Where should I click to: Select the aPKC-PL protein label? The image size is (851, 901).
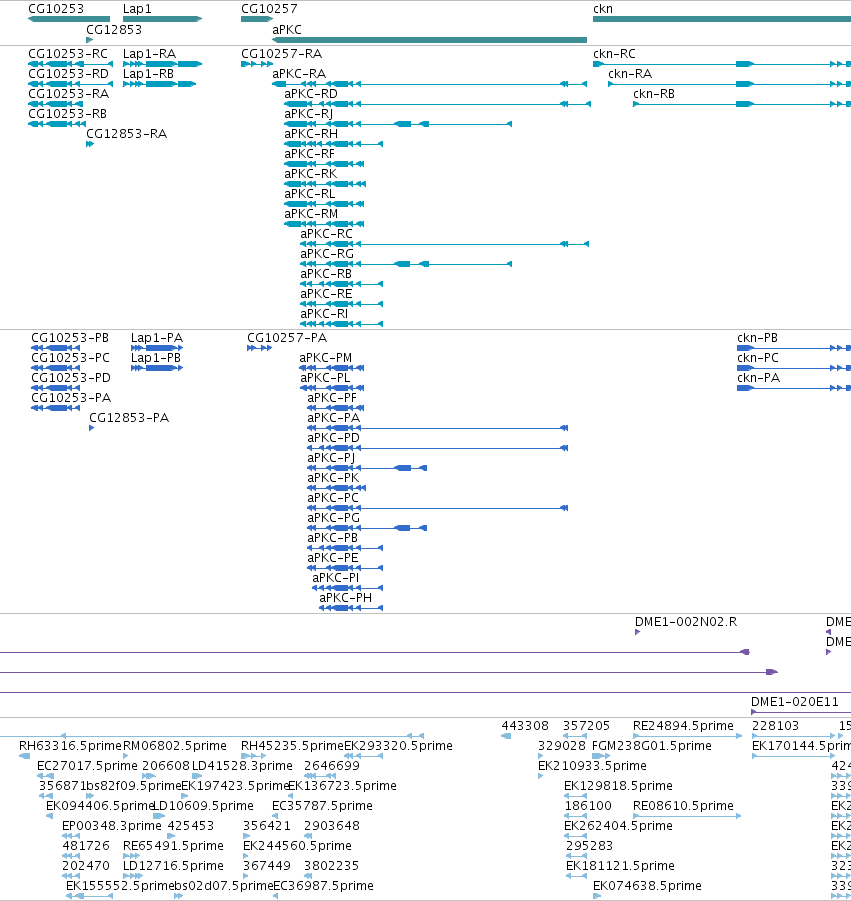[325, 378]
